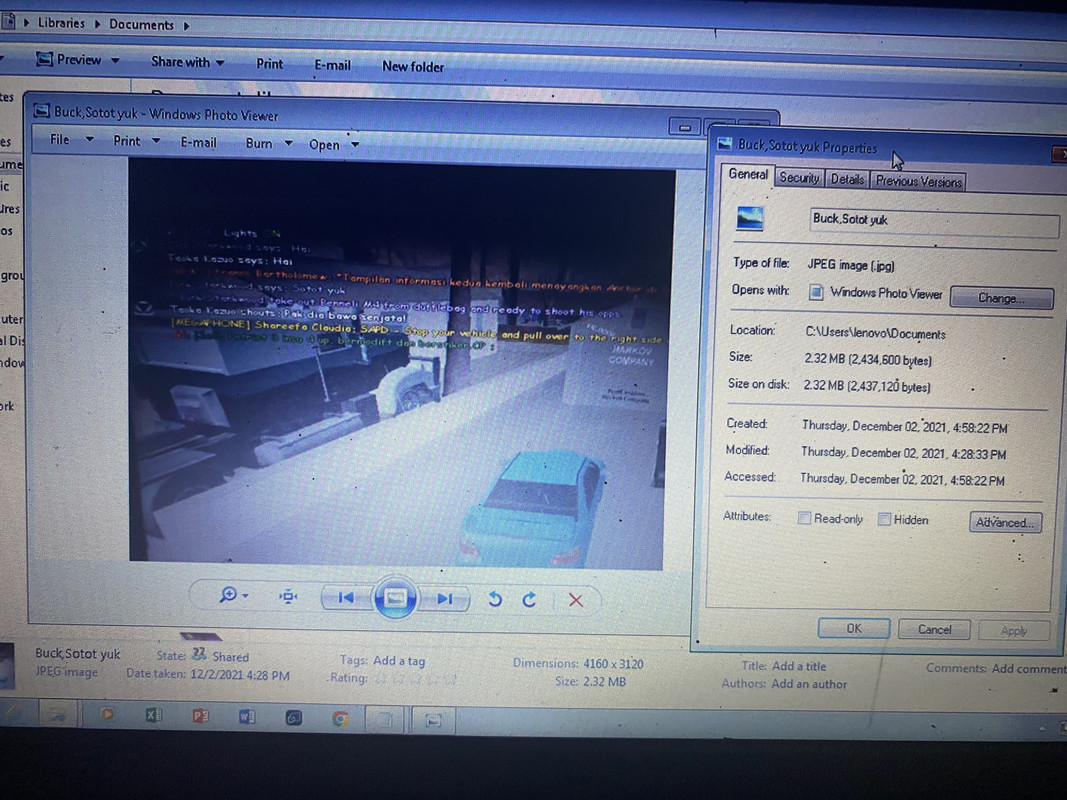
Task: Minimize the Photo Viewer window
Action: pos(685,127)
